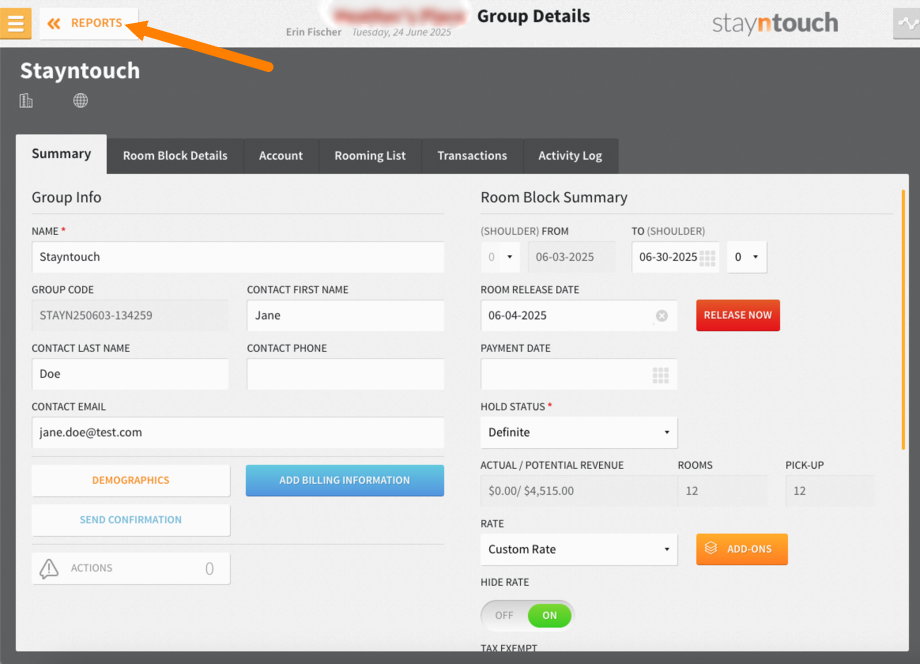Click the Pick-Up value field
The height and width of the screenshot is (664, 920).
pos(830,491)
